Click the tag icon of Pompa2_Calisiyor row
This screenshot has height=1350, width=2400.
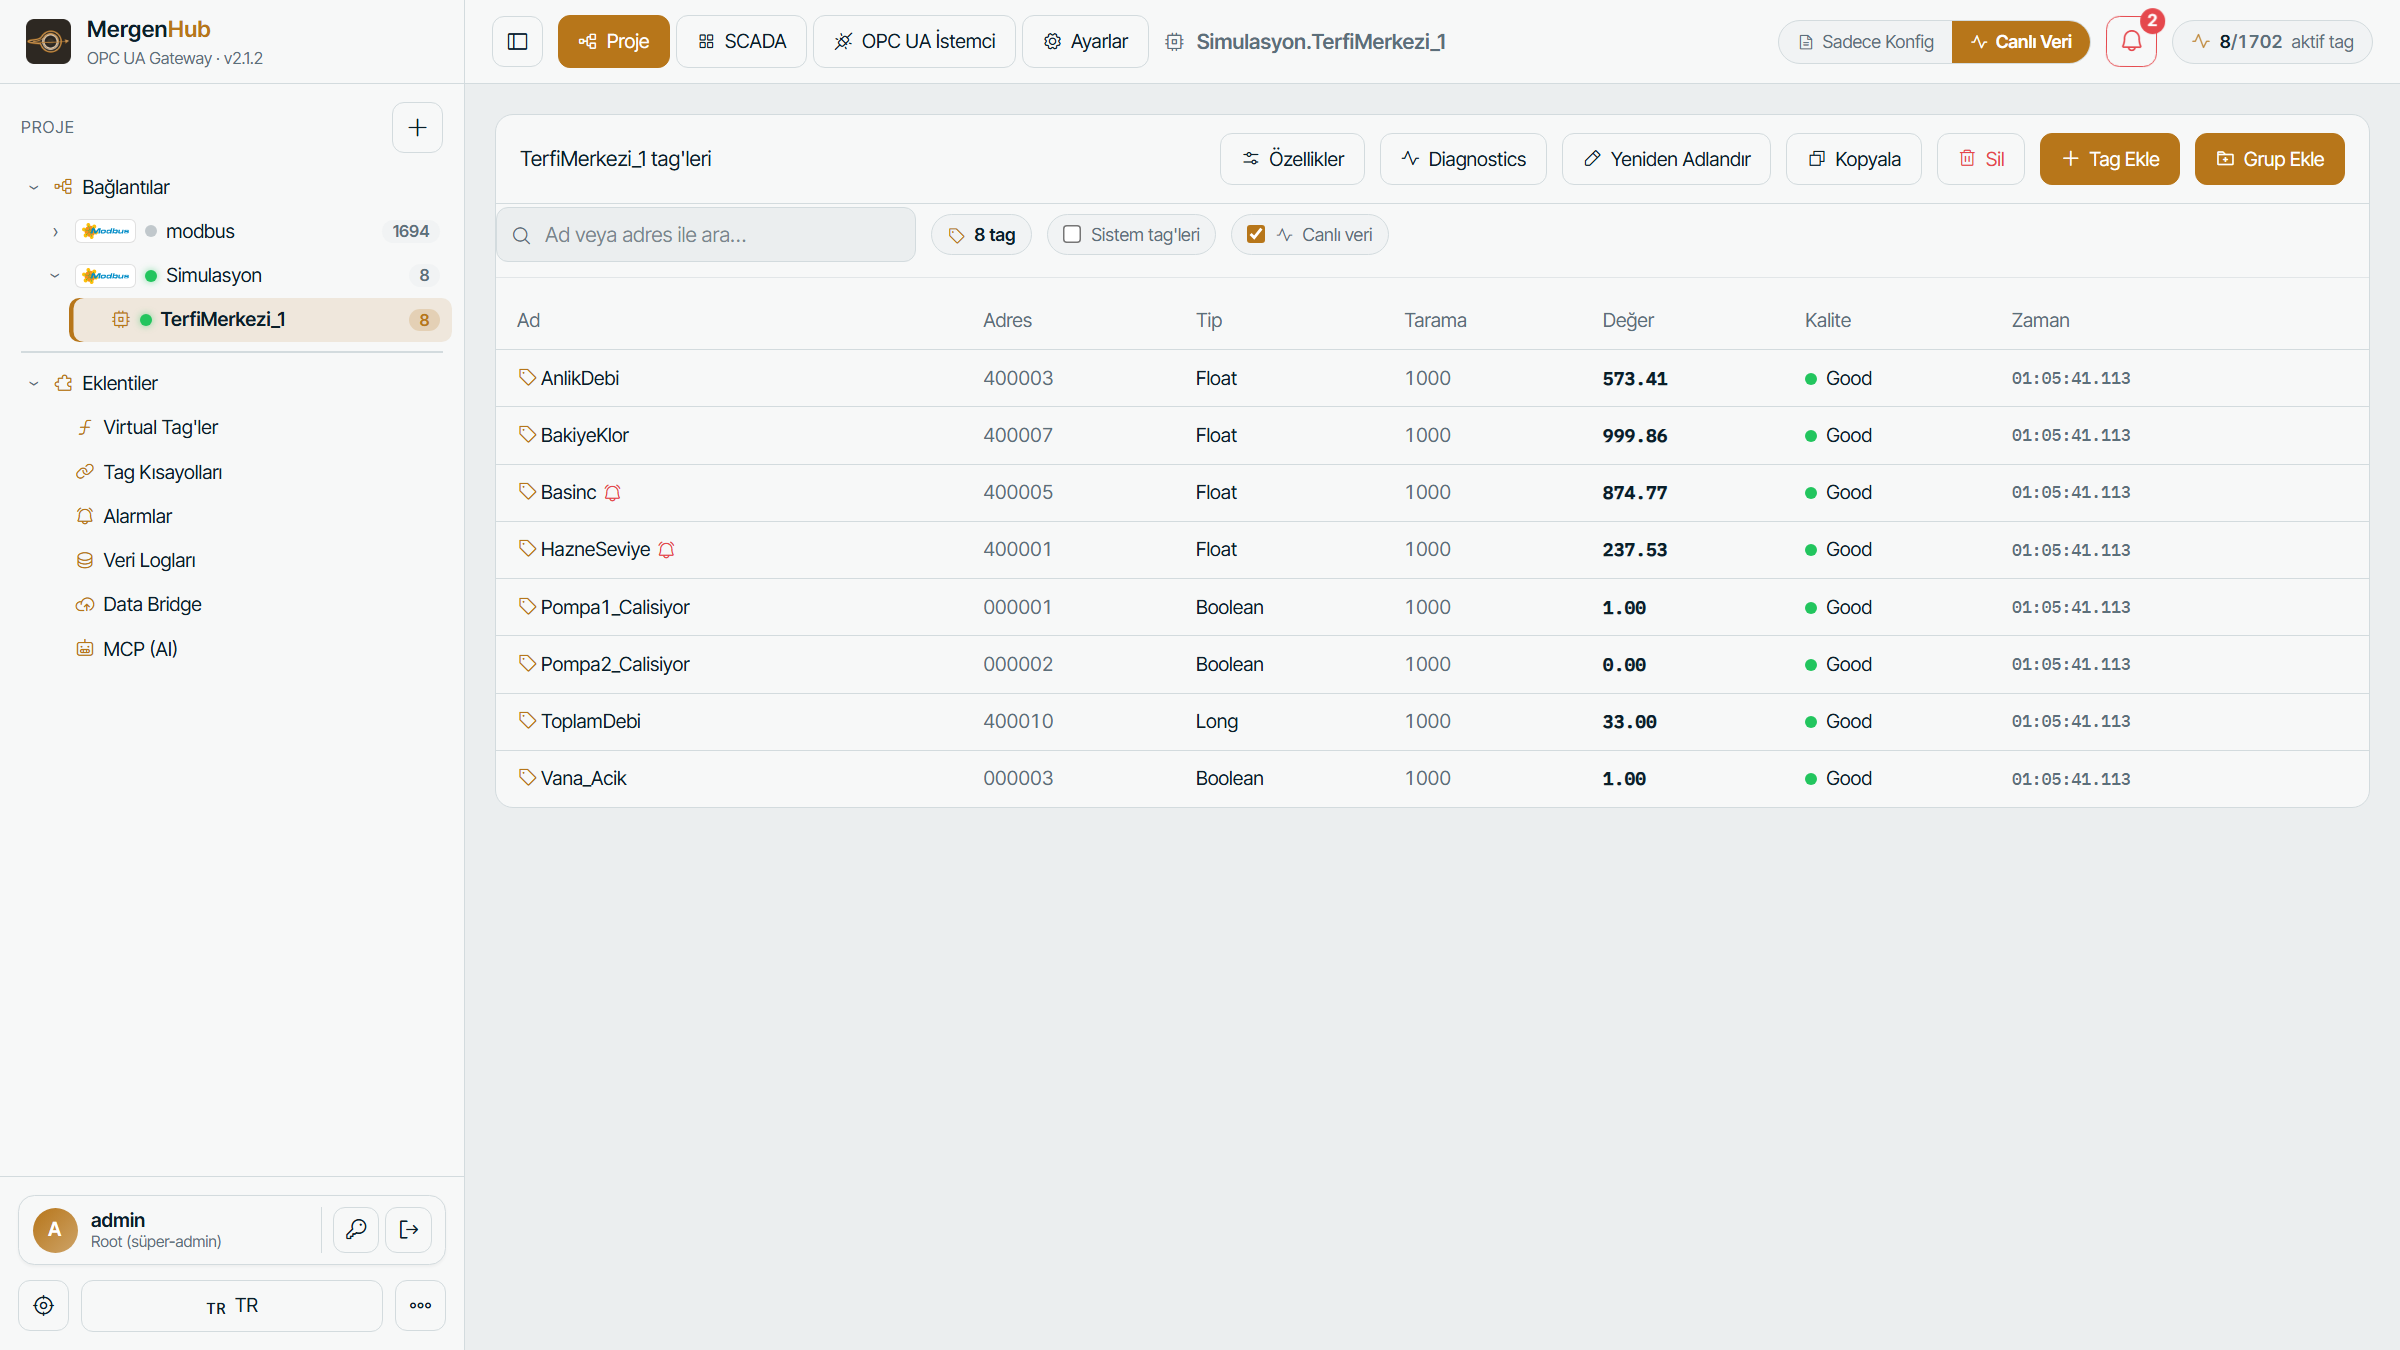pos(527,663)
